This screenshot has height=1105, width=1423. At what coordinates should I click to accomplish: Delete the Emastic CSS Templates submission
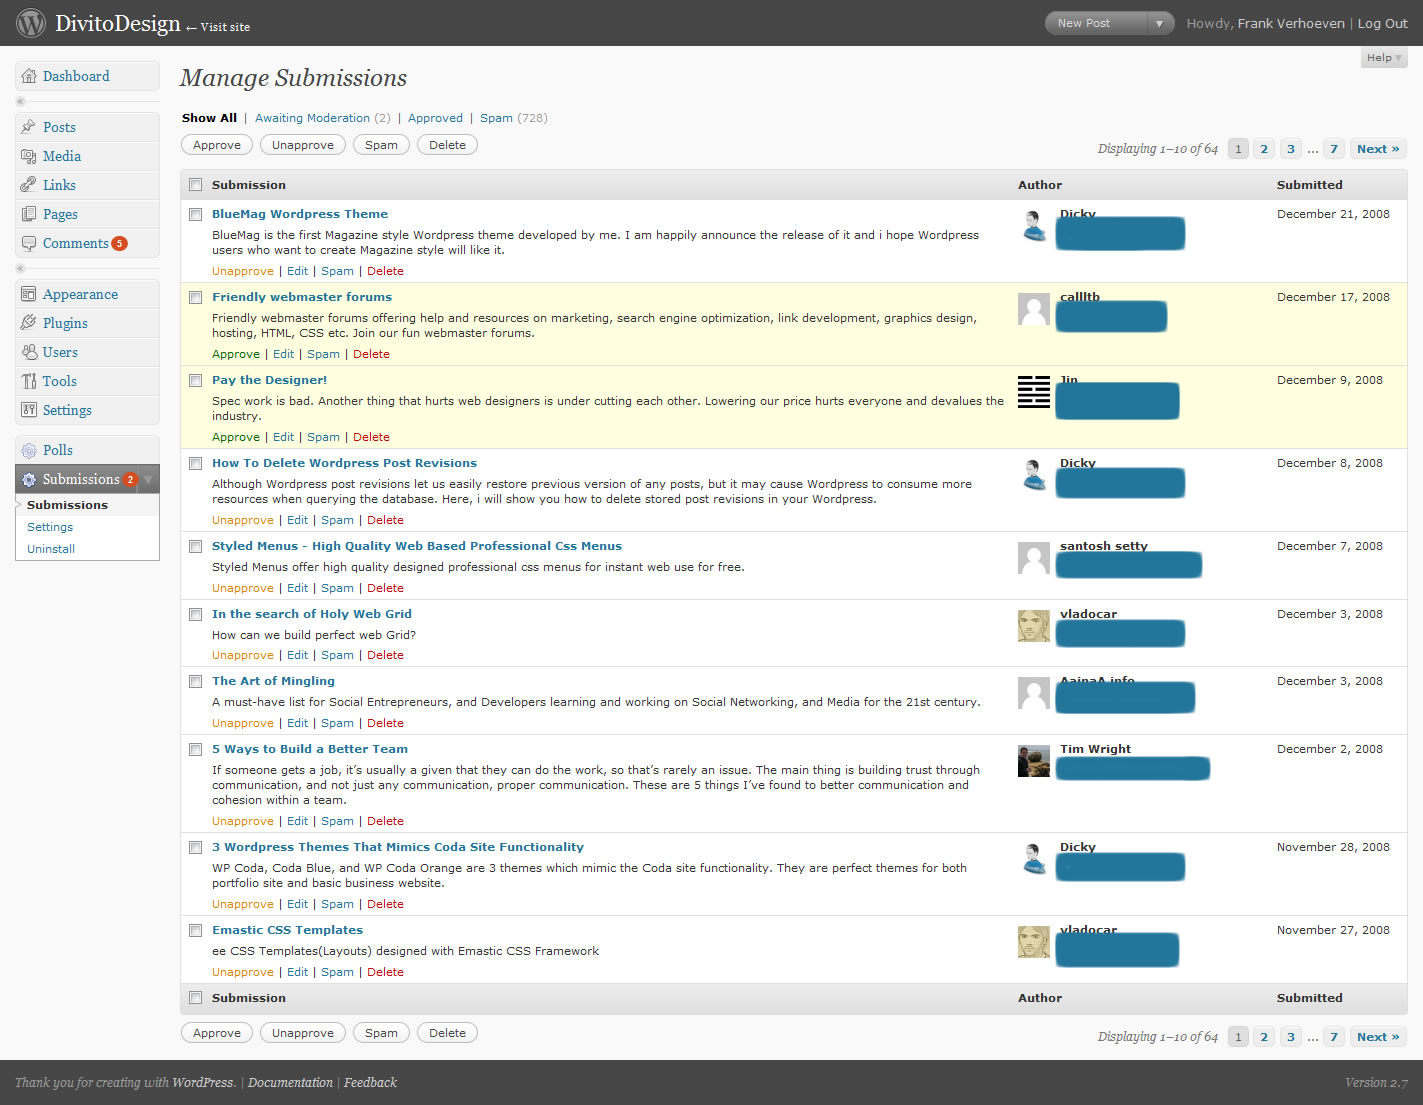point(385,972)
